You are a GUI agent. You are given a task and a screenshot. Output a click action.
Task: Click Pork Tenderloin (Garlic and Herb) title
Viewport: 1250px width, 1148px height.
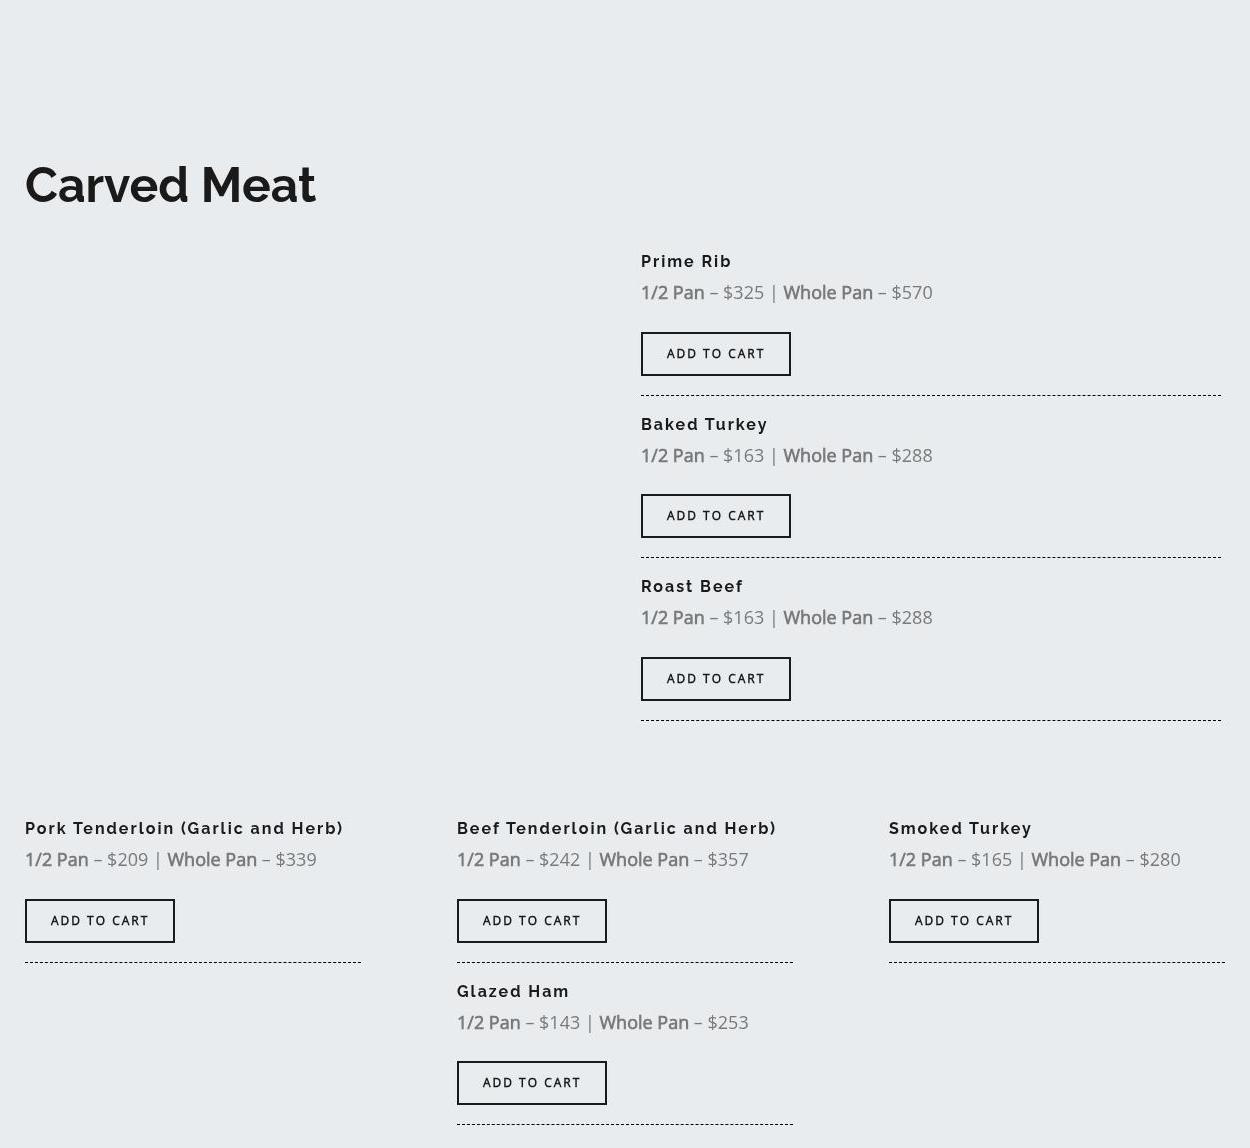pyautogui.click(x=184, y=829)
